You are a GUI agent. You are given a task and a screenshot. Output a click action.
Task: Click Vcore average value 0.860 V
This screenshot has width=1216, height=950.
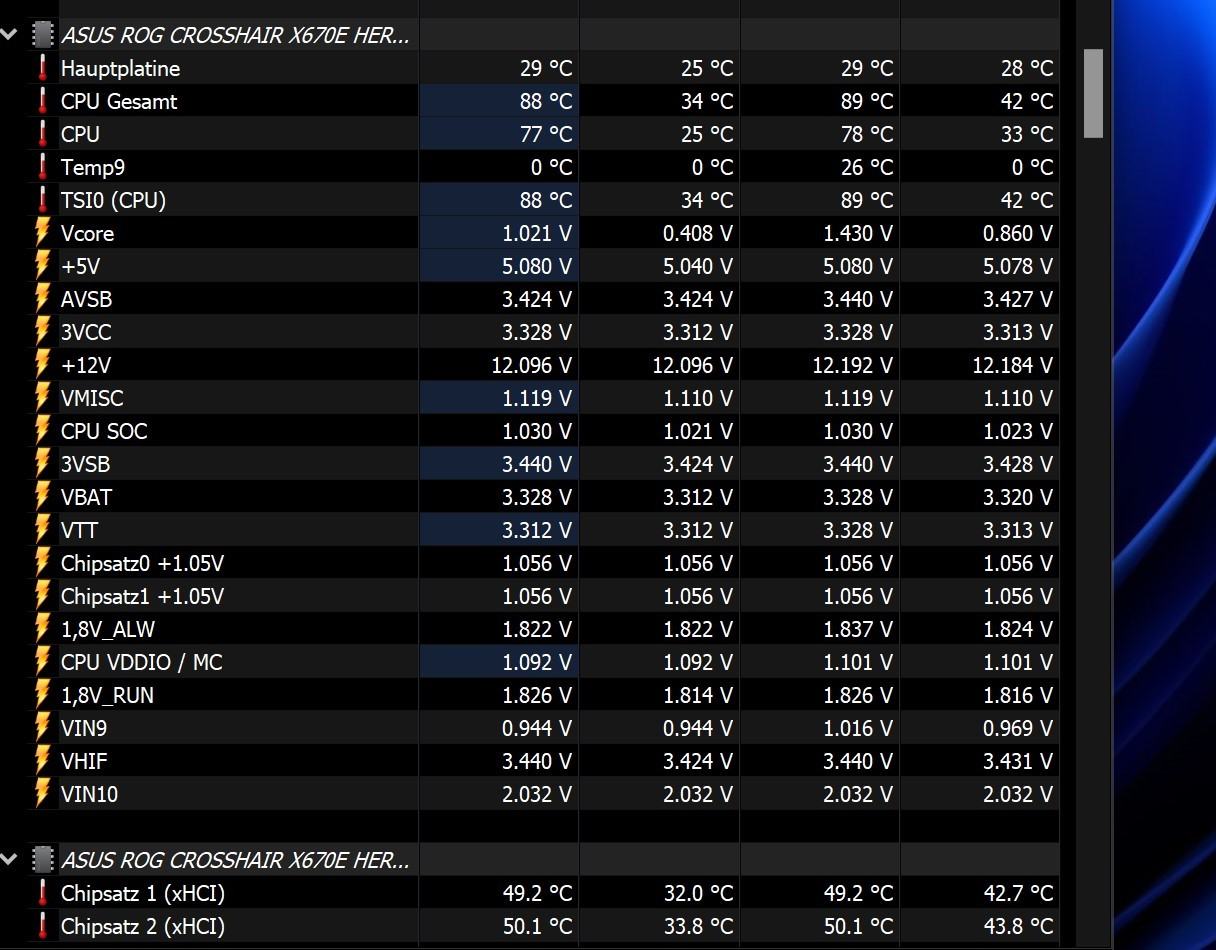point(1018,233)
